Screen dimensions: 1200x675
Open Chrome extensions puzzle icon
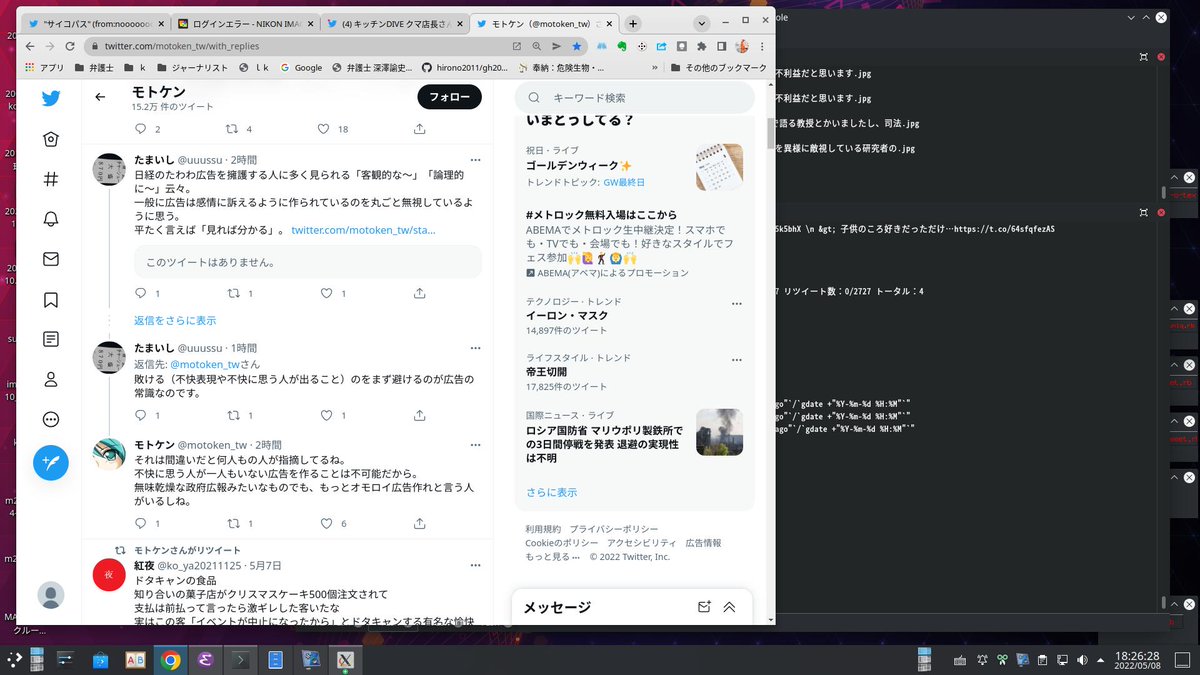701,46
